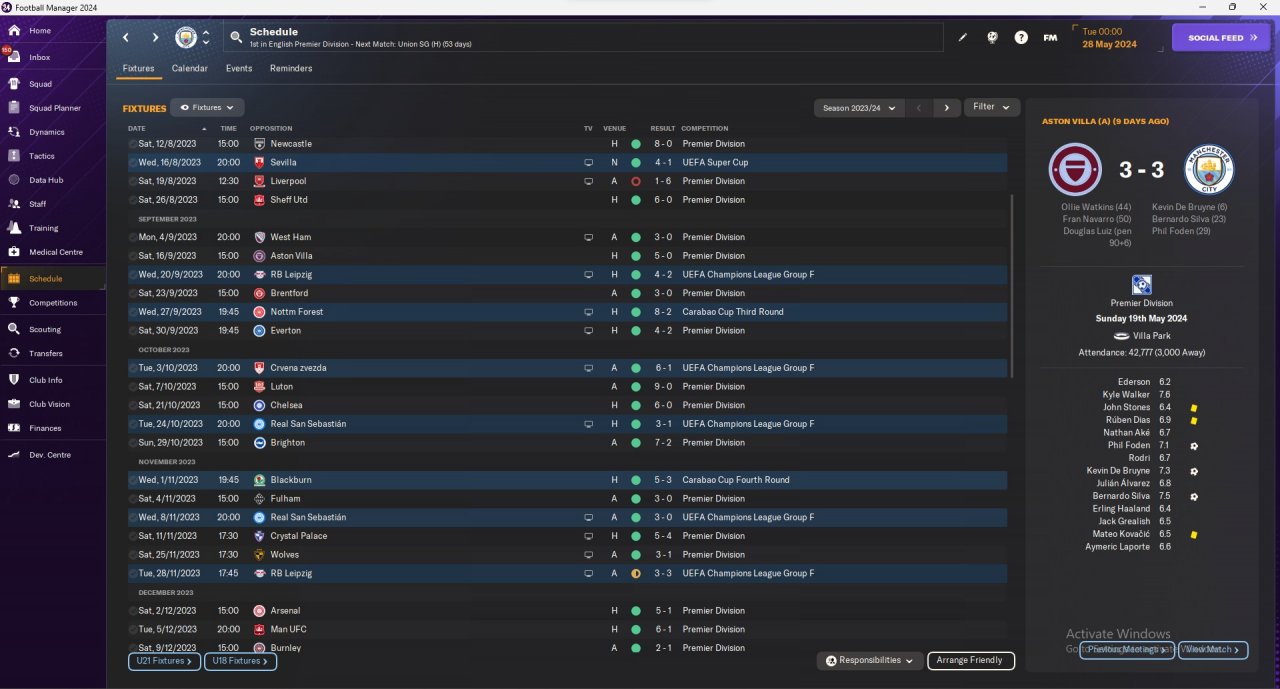Open the Training sidebar icon

point(14,228)
